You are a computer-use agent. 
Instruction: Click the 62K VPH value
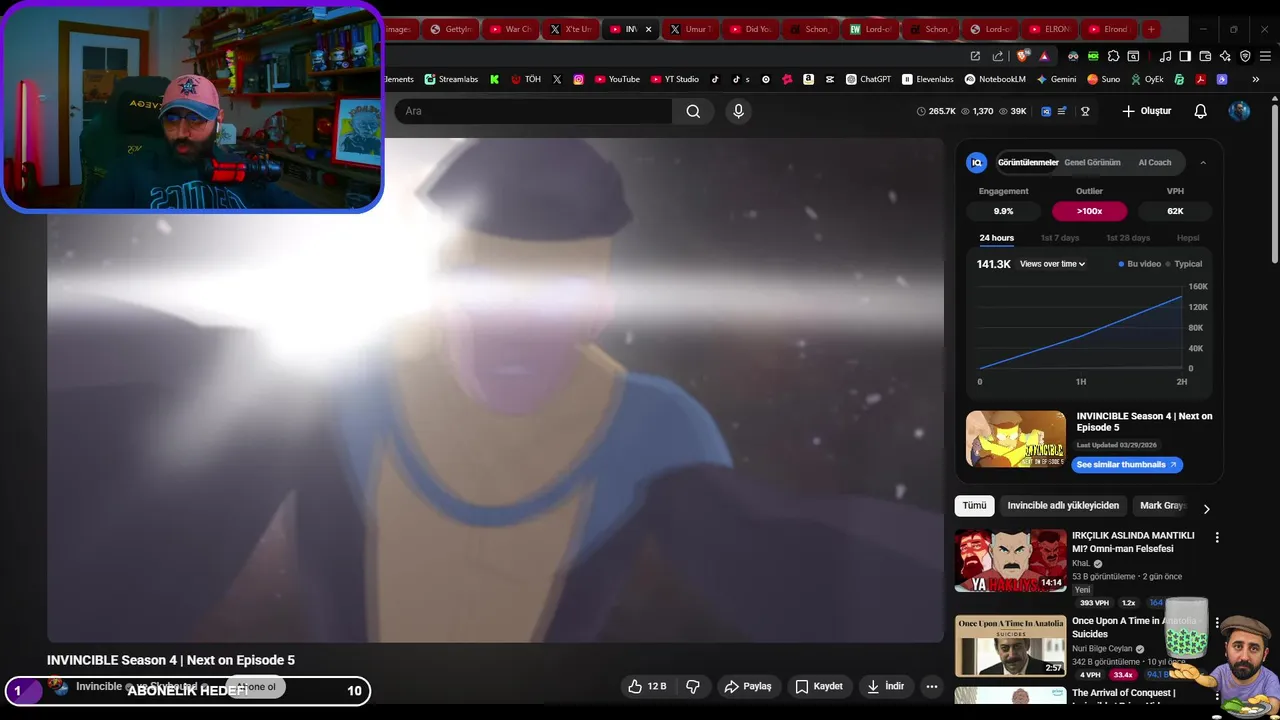(1175, 211)
